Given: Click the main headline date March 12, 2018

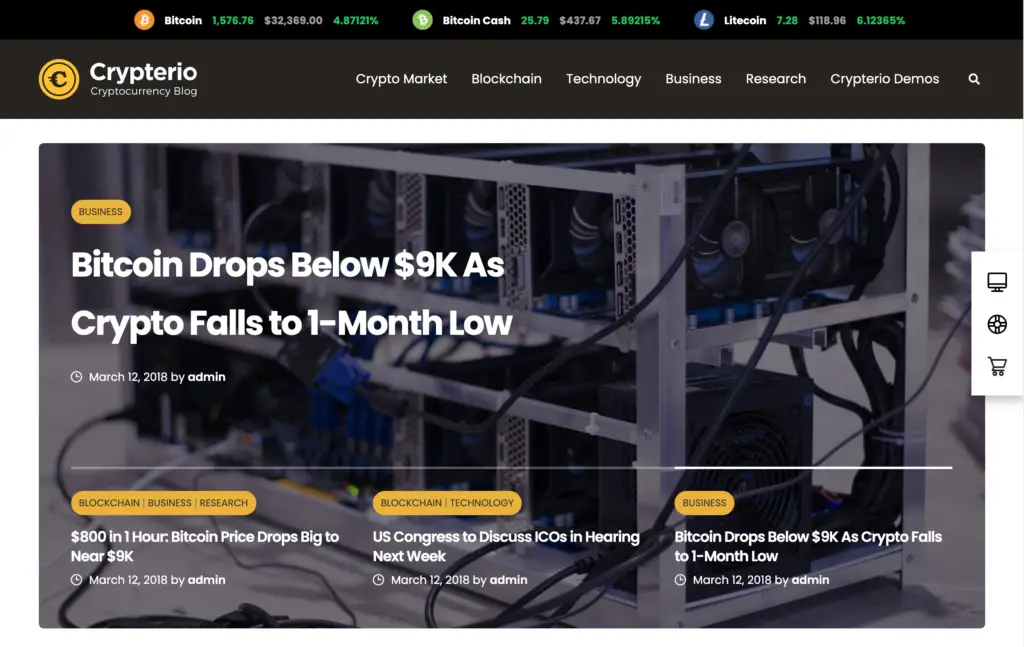Looking at the screenshot, I should tap(128, 377).
